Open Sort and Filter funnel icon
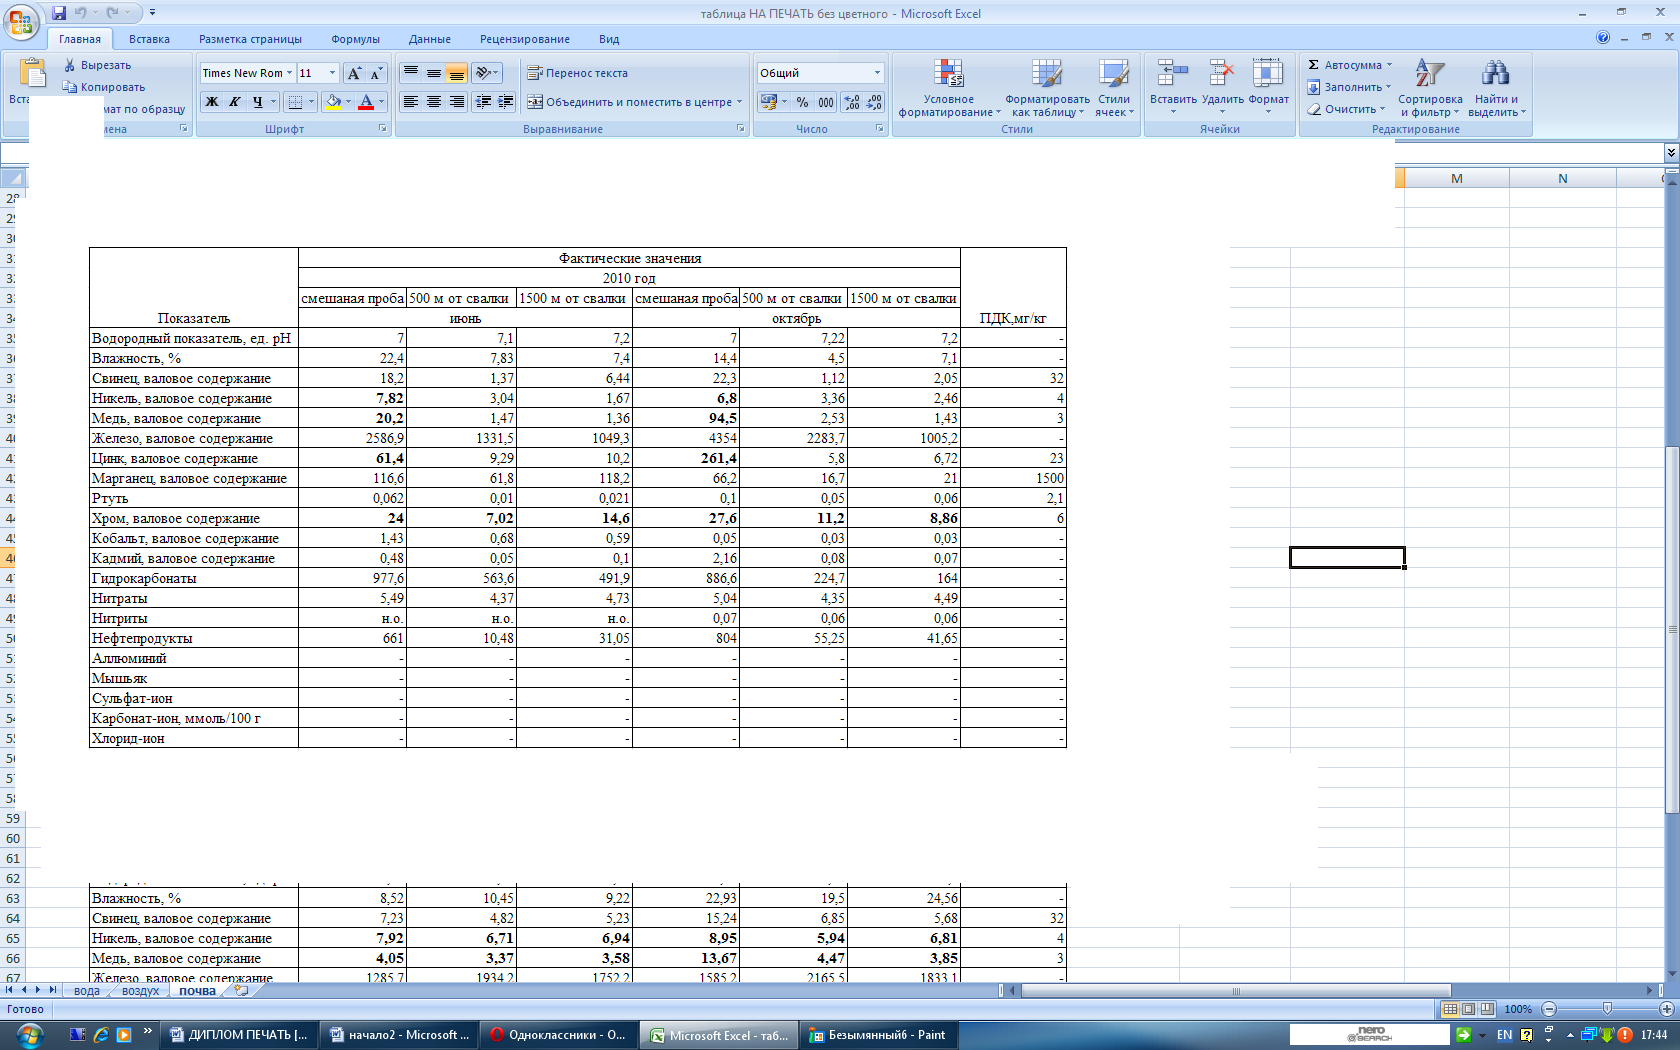Viewport: 1680px width, 1050px height. tap(1429, 74)
